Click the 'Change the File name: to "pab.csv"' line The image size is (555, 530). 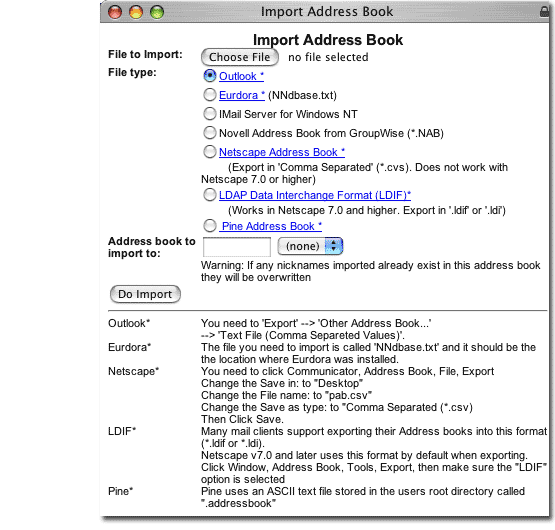(286, 395)
